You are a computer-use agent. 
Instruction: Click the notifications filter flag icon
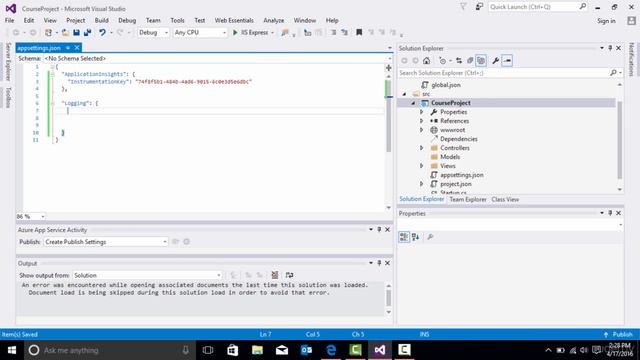point(463,7)
